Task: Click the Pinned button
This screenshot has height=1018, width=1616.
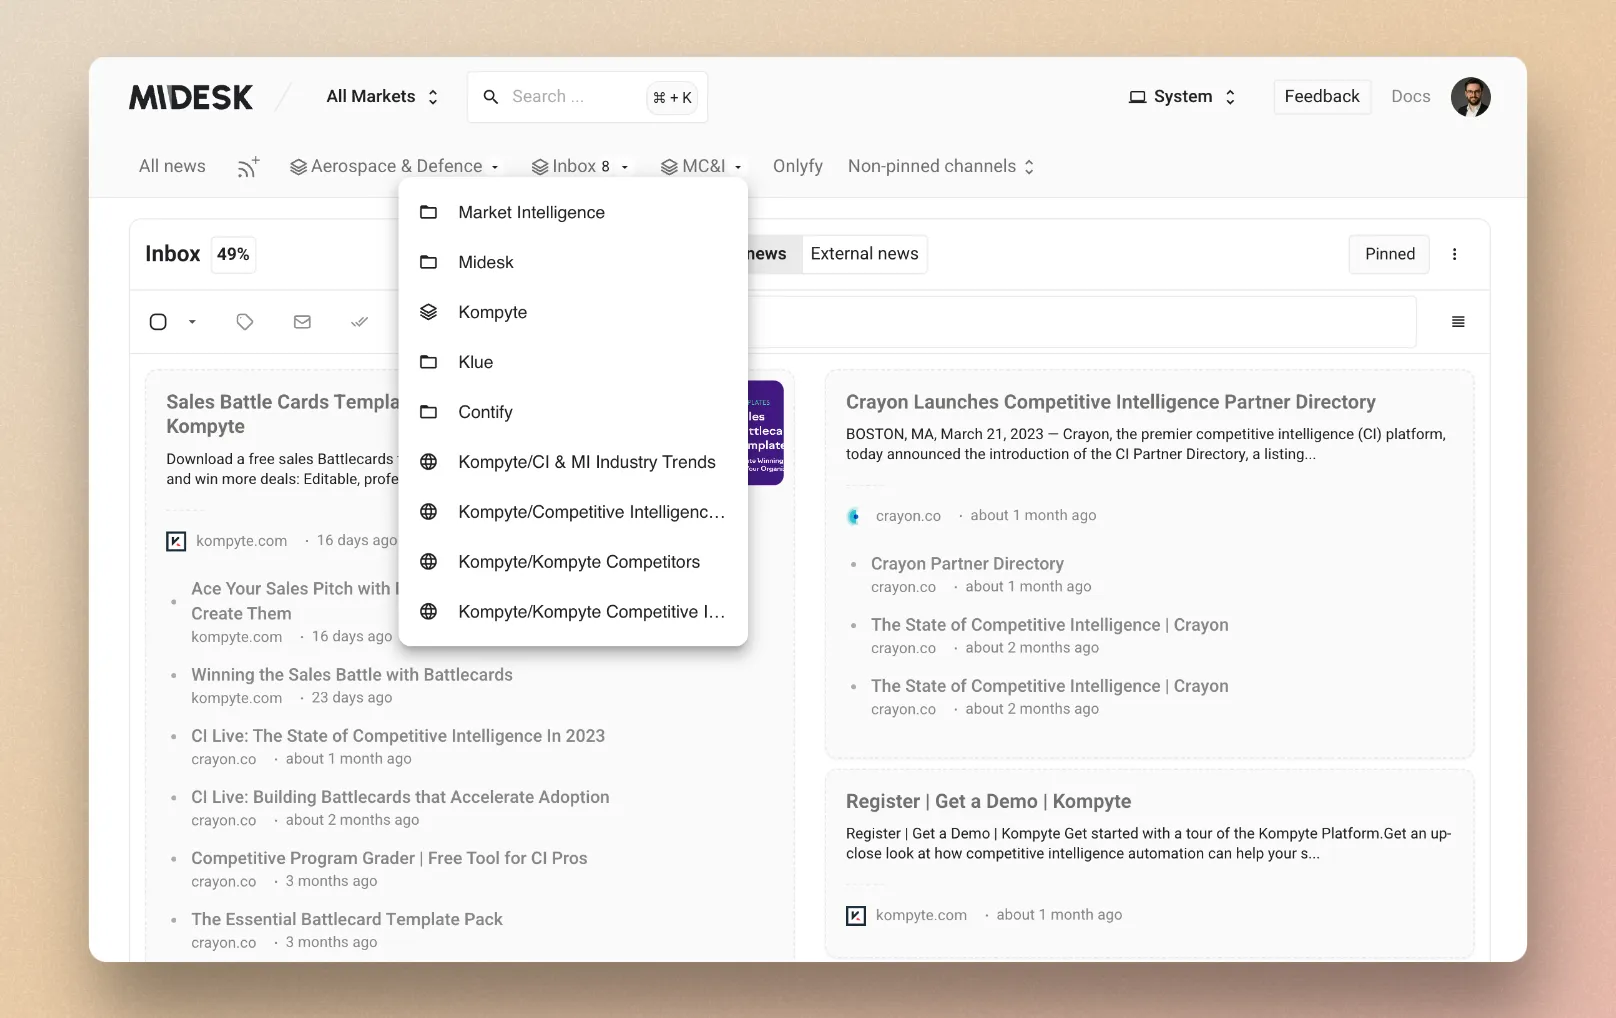Action: click(x=1389, y=254)
